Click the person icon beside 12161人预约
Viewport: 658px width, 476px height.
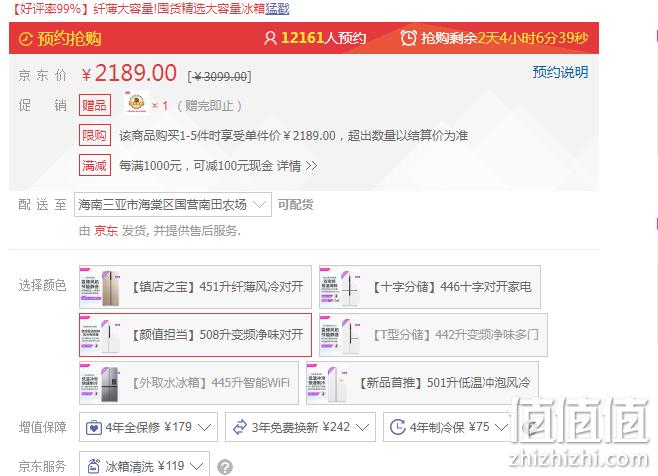coord(270,38)
